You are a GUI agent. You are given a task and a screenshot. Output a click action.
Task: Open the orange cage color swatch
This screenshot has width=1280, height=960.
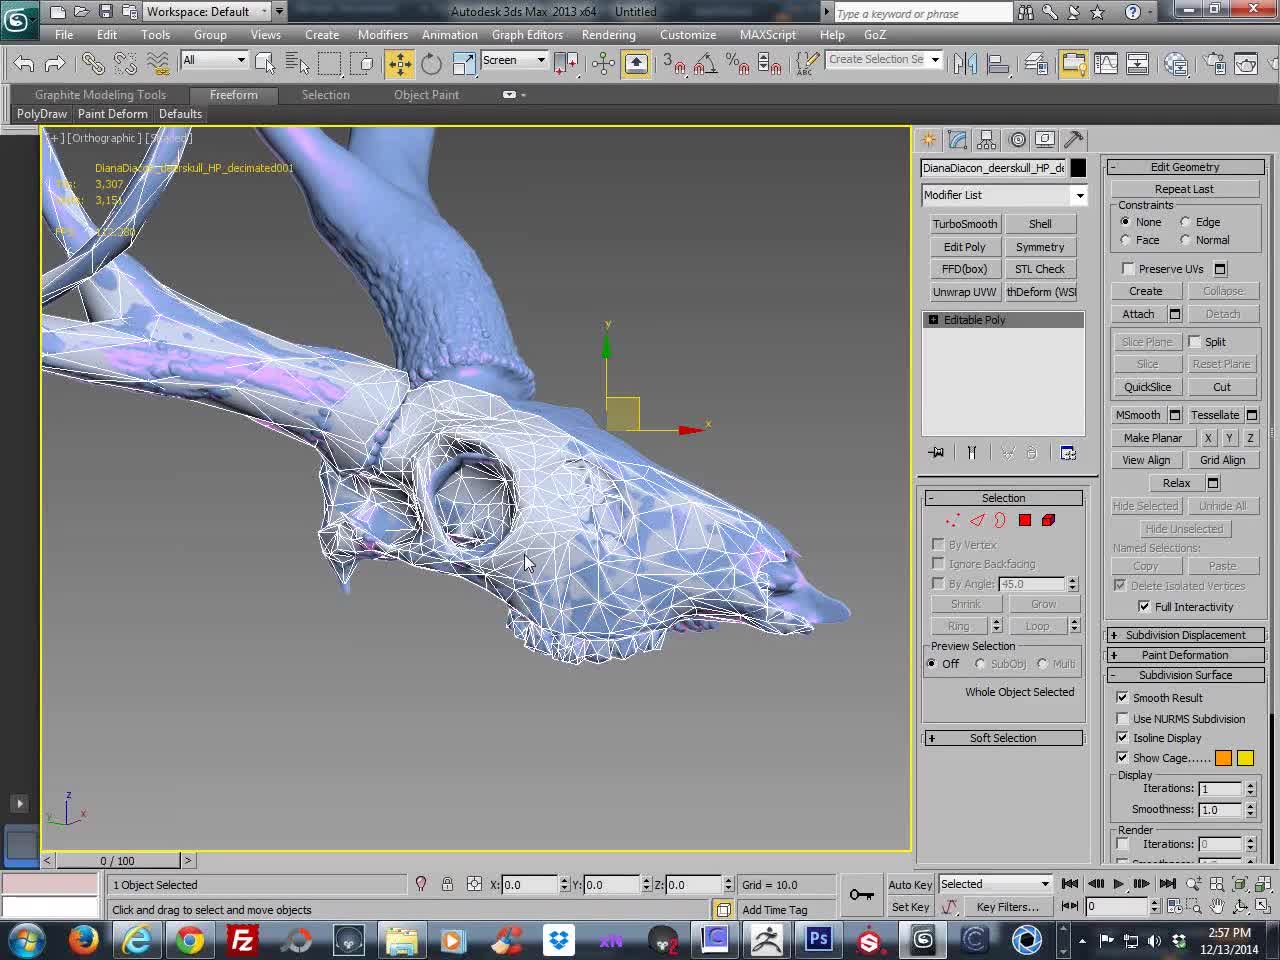[x=1223, y=758]
